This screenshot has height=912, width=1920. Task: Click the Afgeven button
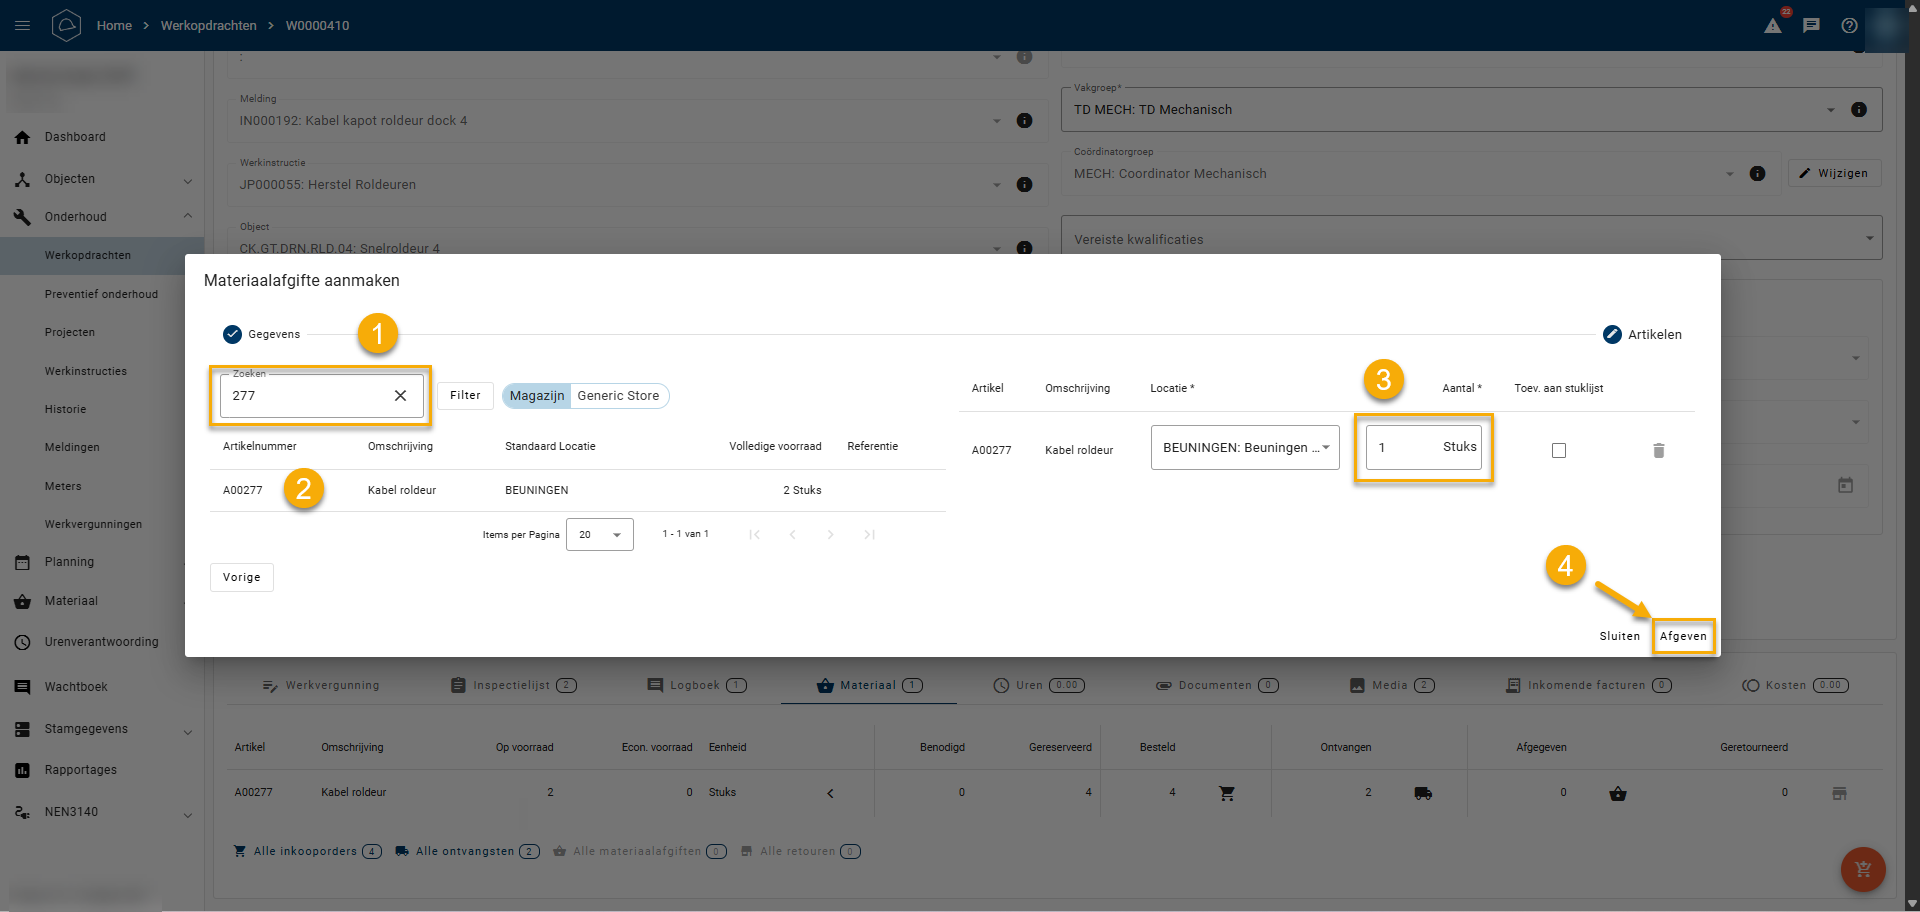click(x=1683, y=636)
